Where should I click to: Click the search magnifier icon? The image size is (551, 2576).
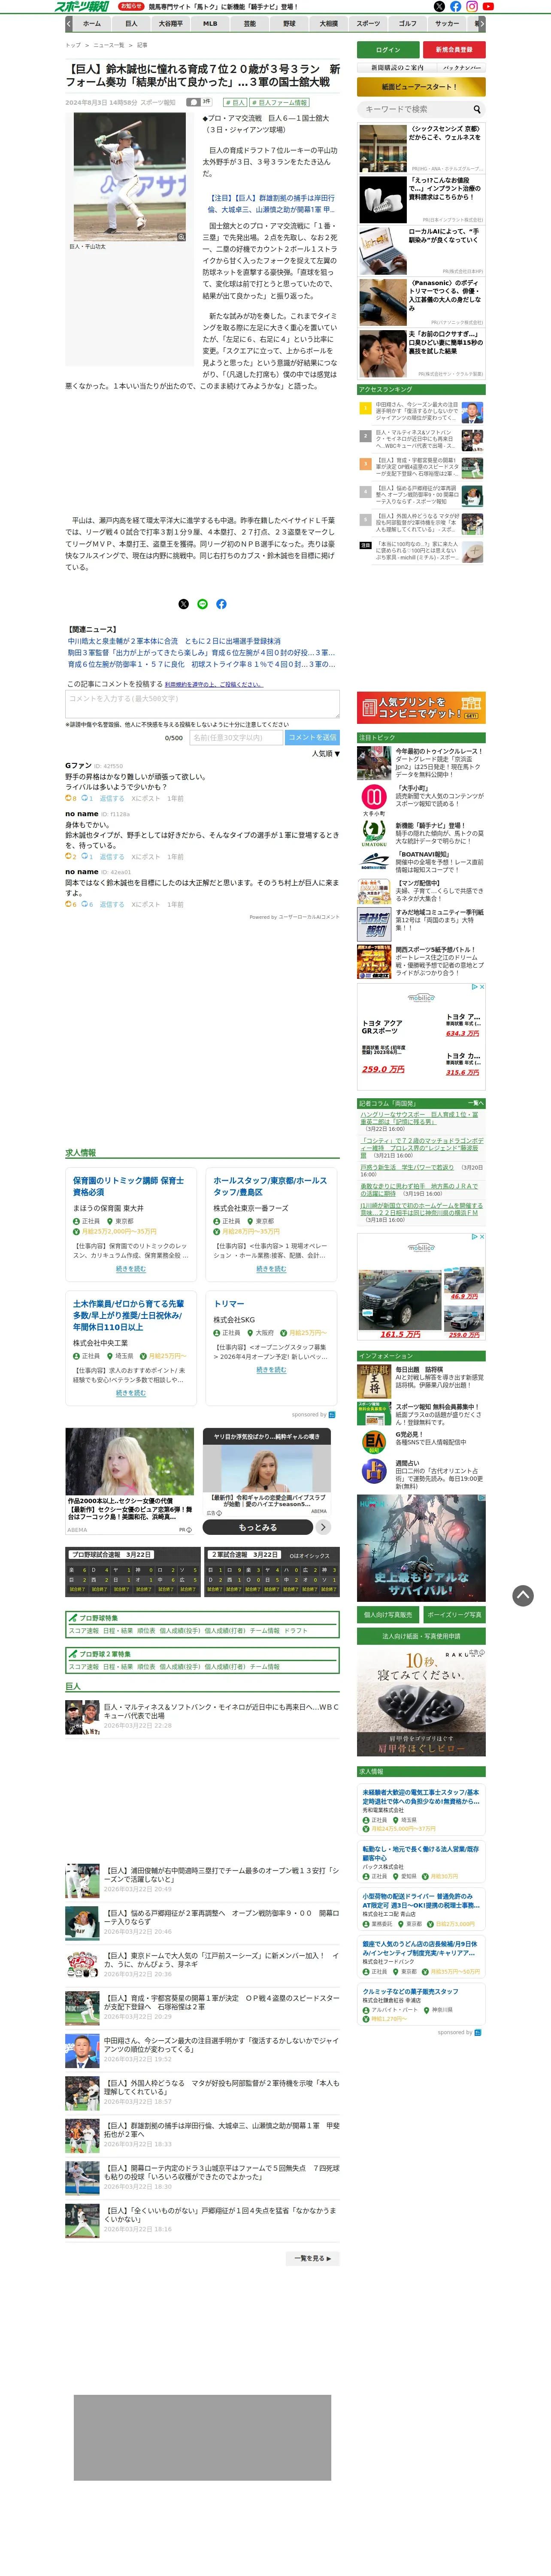477,109
